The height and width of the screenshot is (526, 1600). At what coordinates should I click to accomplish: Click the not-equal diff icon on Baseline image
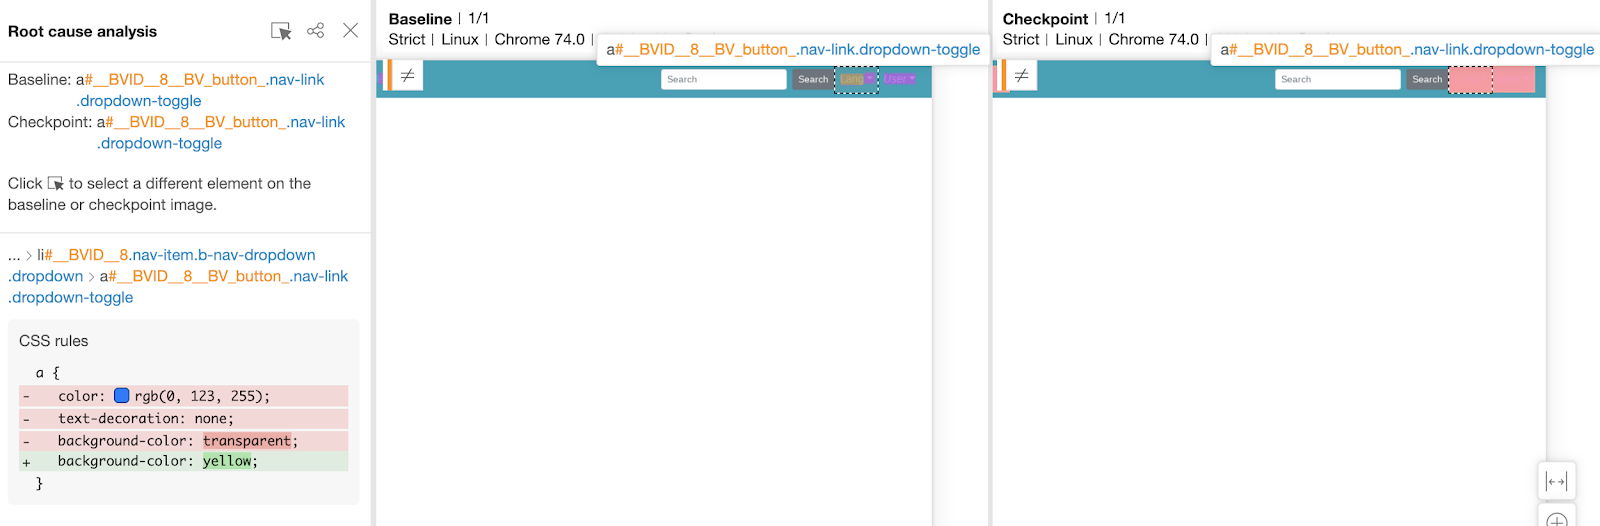407,76
